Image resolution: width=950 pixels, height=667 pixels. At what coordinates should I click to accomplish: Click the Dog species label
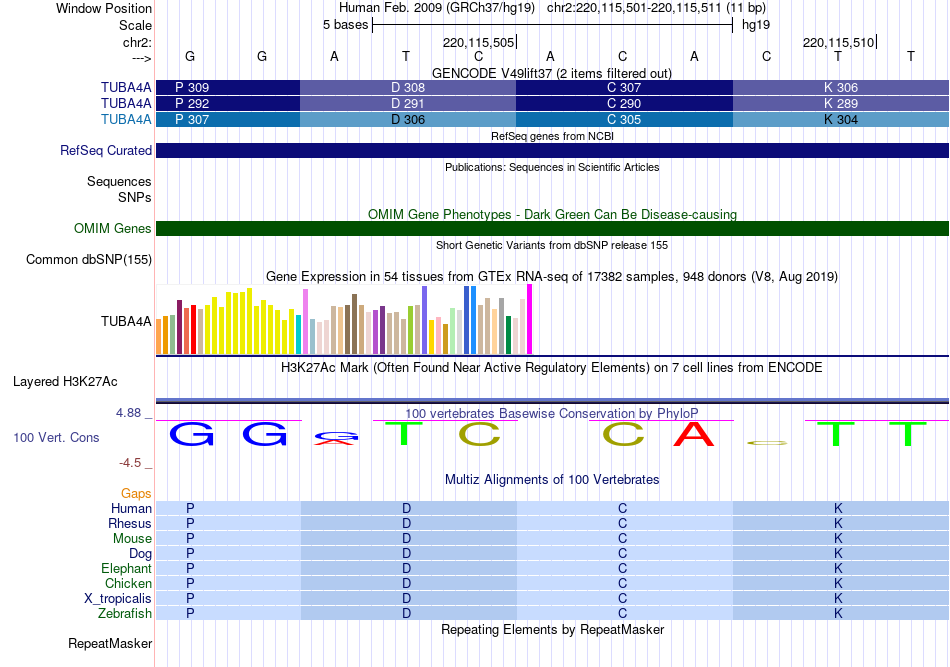pos(140,553)
